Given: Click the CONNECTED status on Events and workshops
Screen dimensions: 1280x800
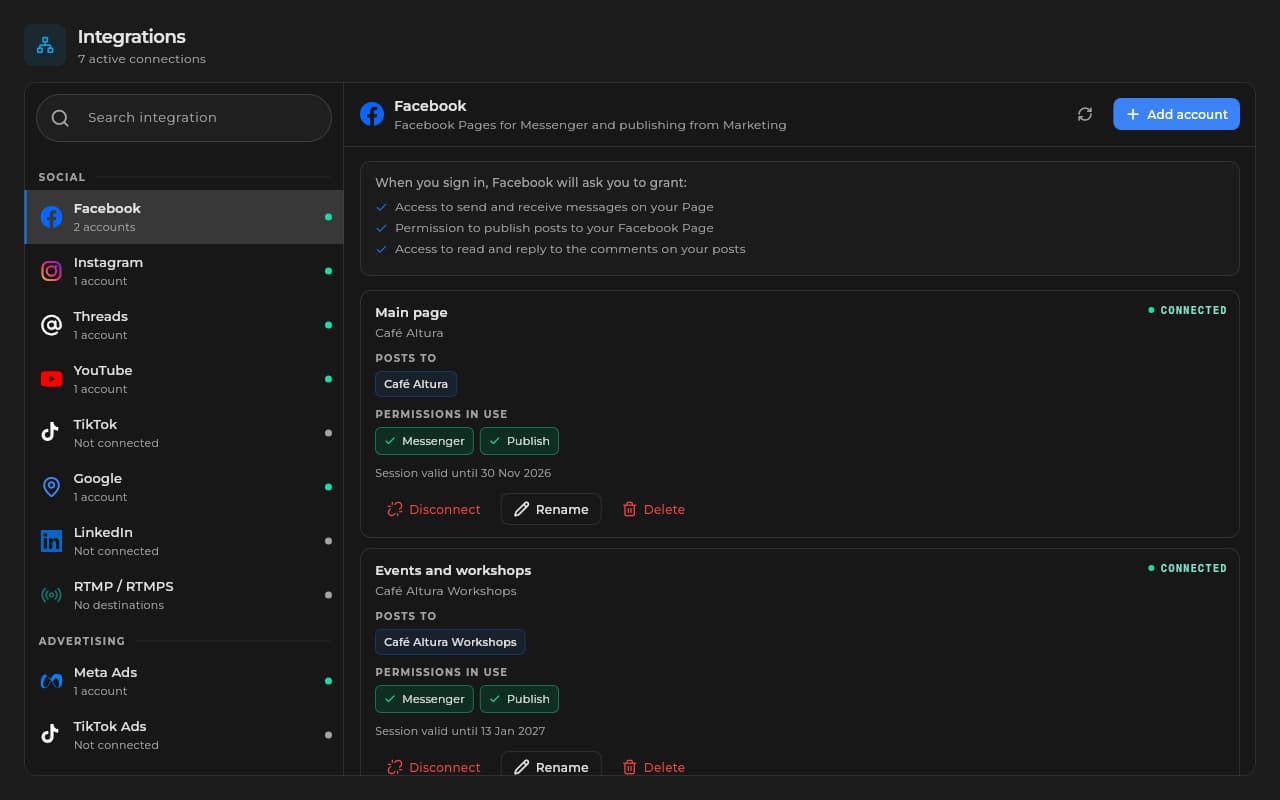Looking at the screenshot, I should tap(1187, 568).
